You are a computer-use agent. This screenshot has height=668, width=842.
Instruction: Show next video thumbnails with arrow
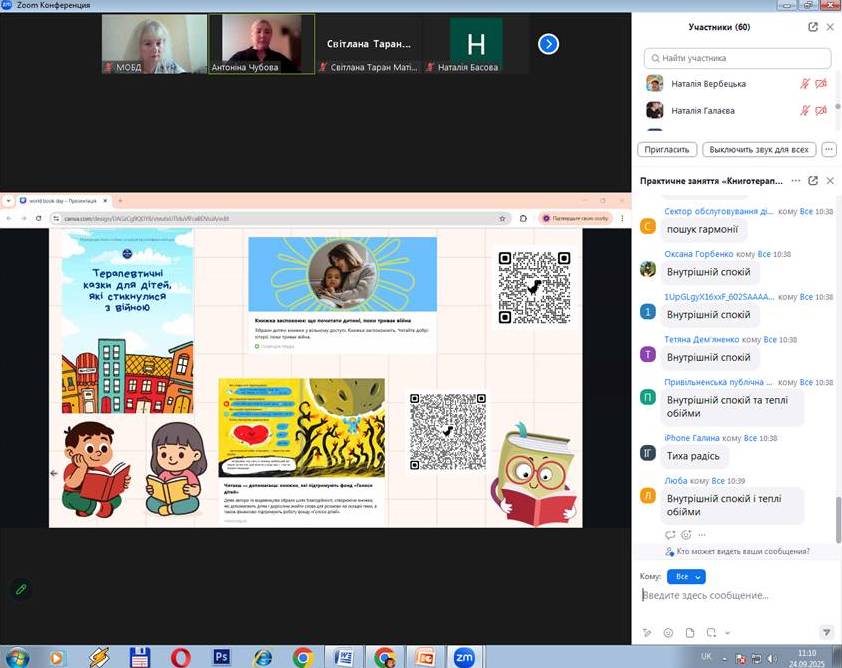548,44
